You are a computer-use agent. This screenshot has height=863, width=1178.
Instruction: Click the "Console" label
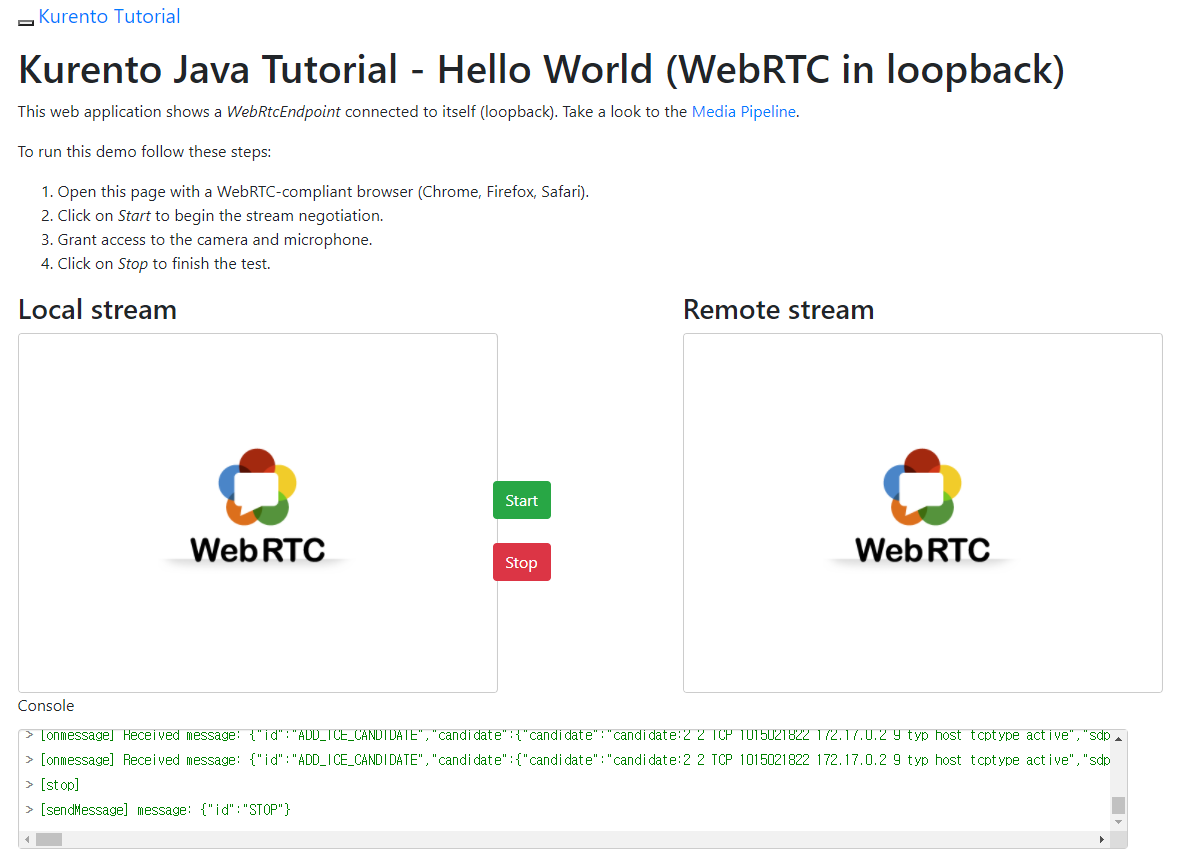point(46,706)
